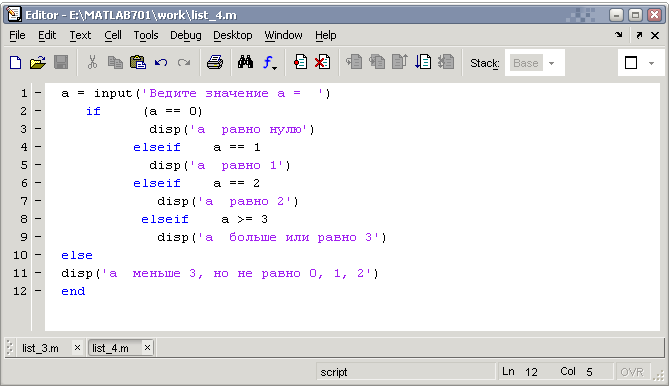Click the Step Out debug icon
Image resolution: width=669 pixels, height=386 pixels.
[400, 63]
